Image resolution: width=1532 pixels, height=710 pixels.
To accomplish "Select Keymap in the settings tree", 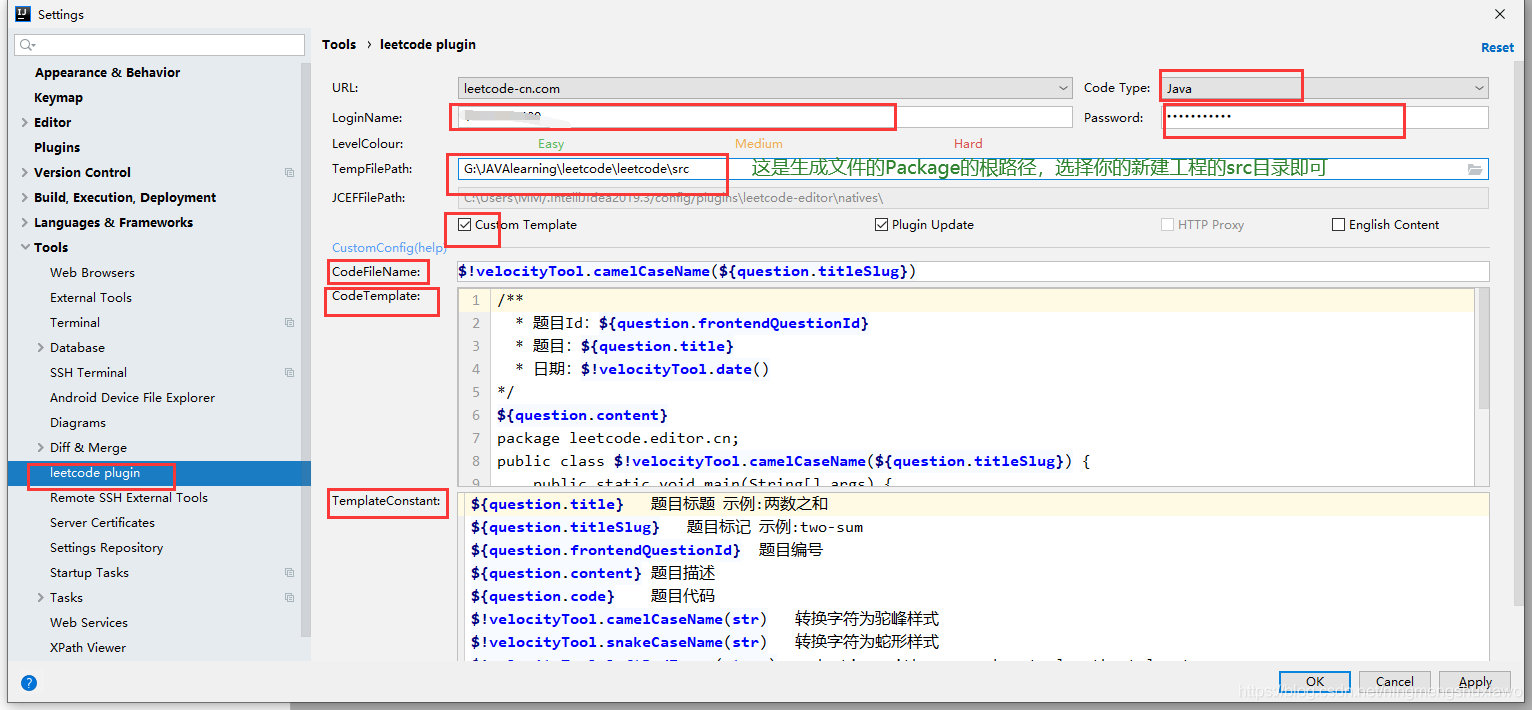I will click(x=58, y=98).
